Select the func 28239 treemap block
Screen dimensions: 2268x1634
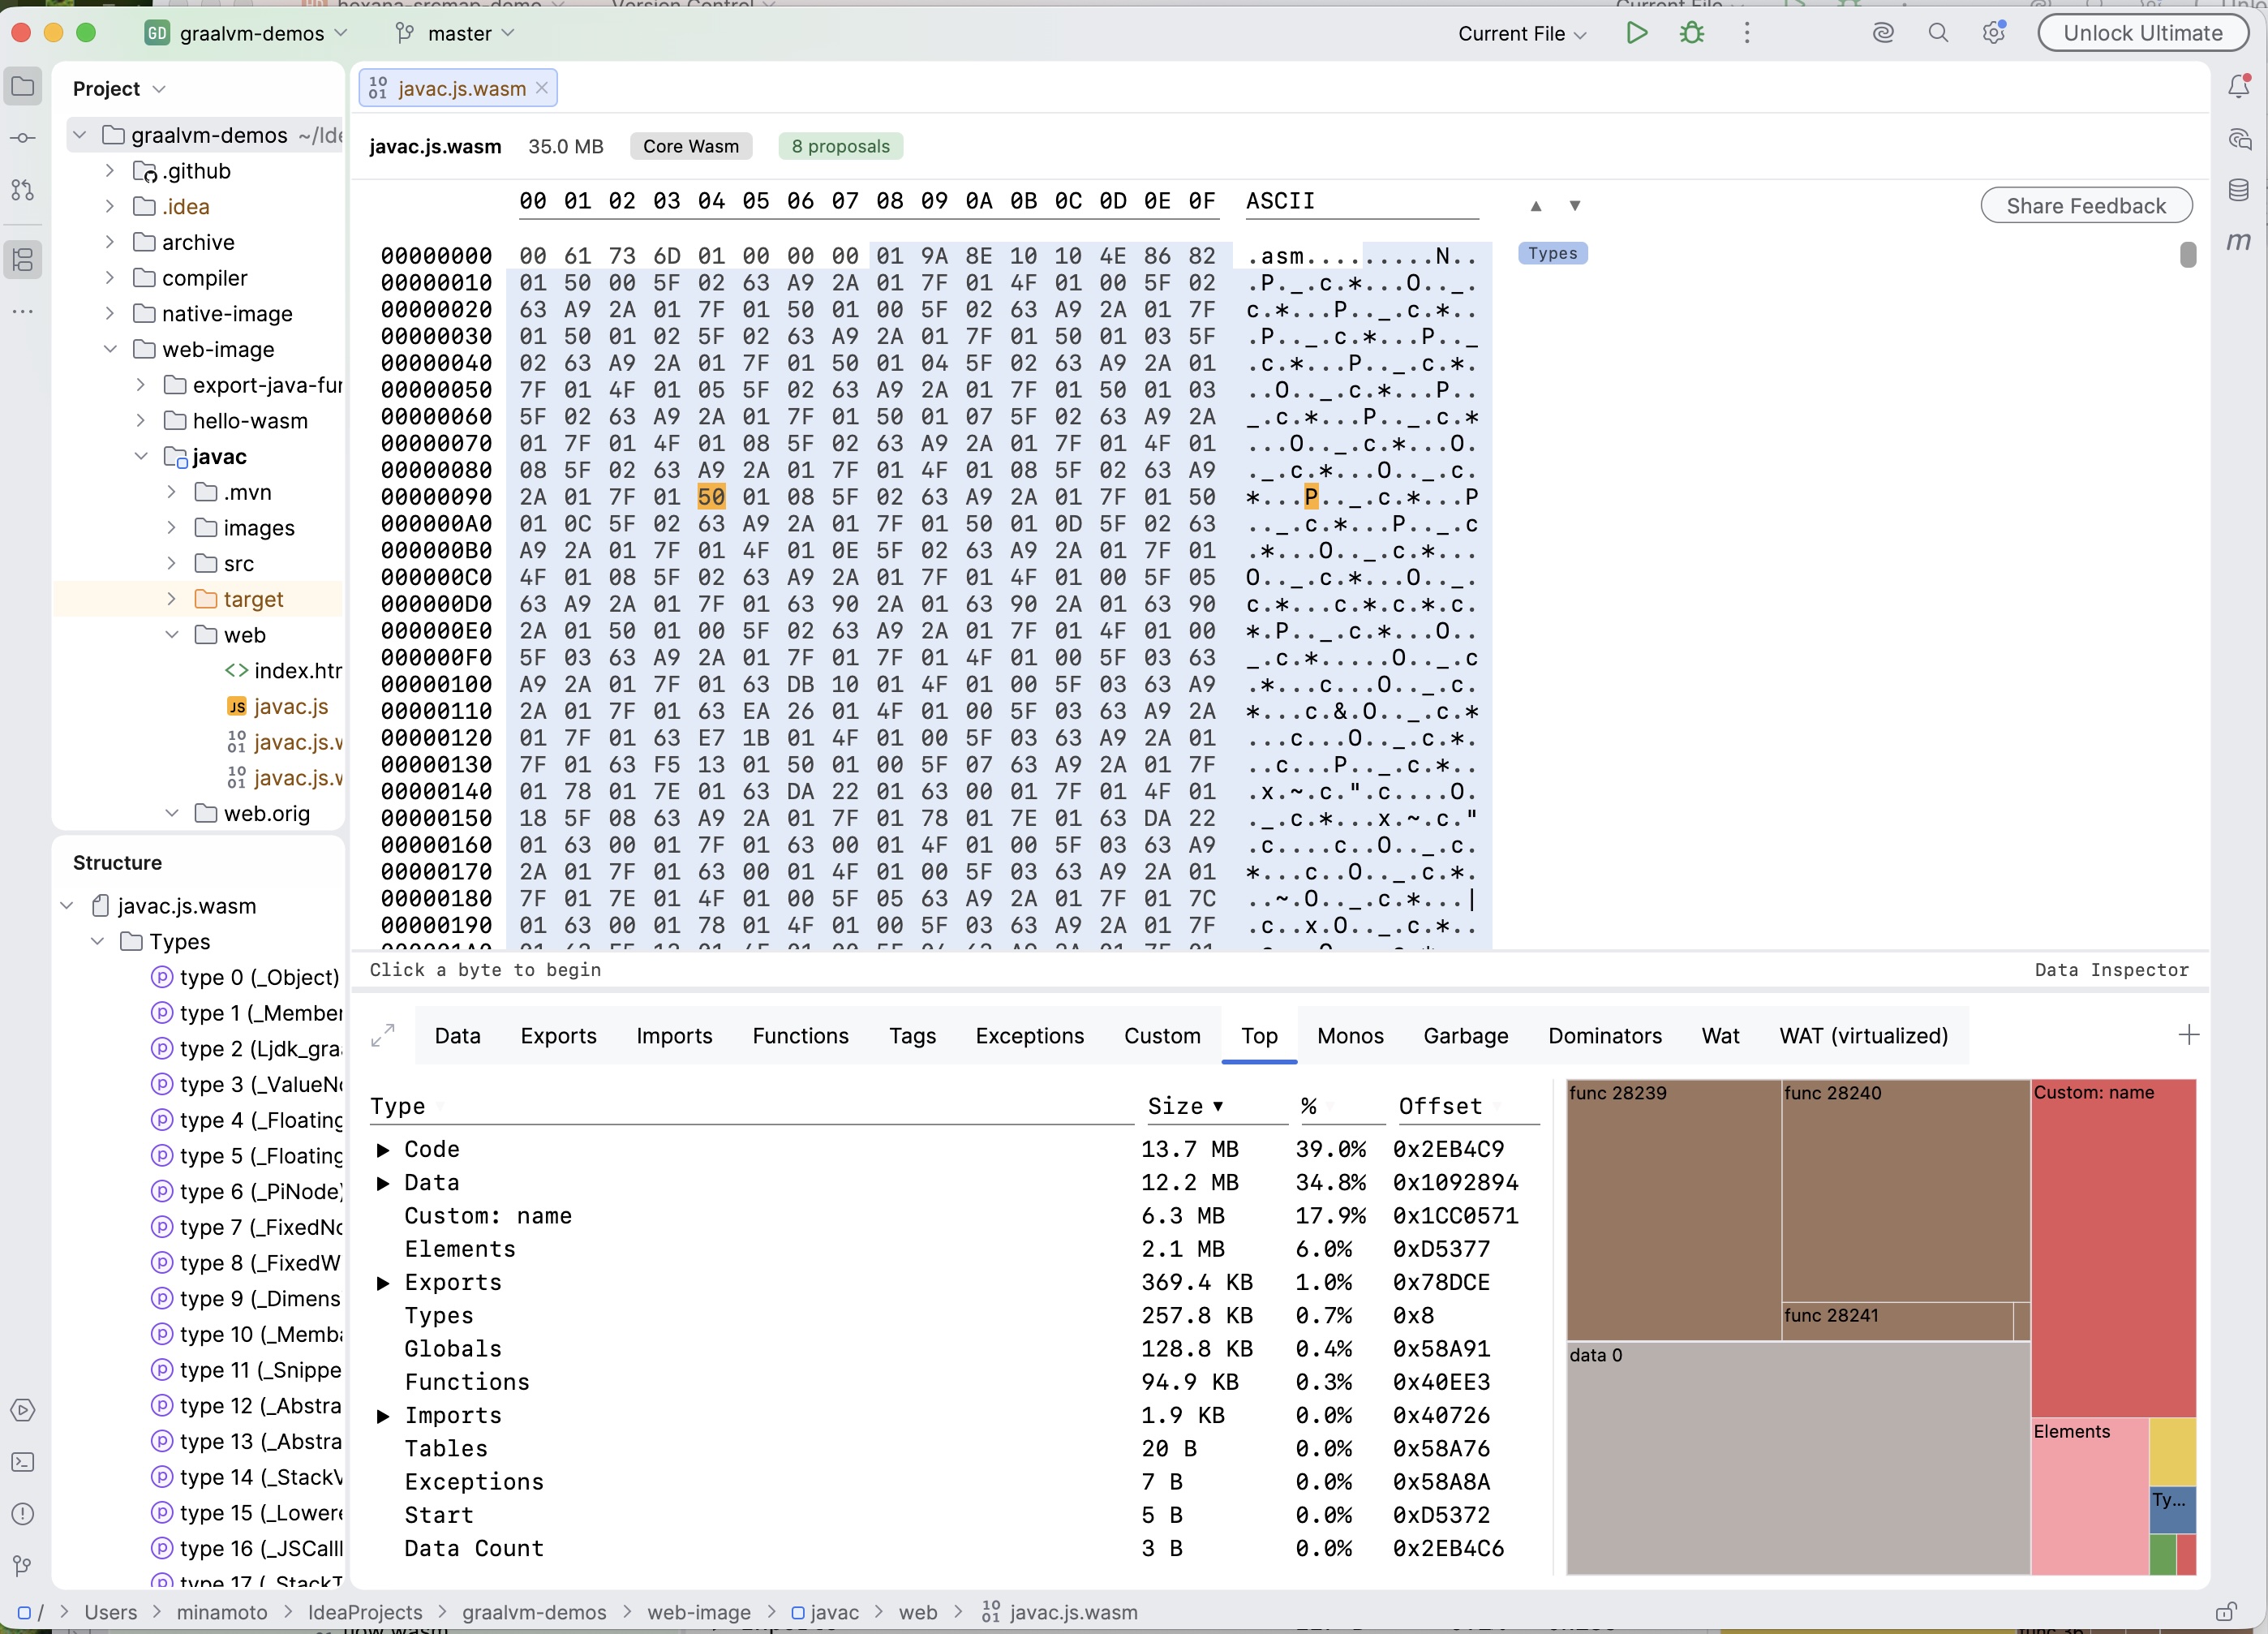[1673, 1210]
